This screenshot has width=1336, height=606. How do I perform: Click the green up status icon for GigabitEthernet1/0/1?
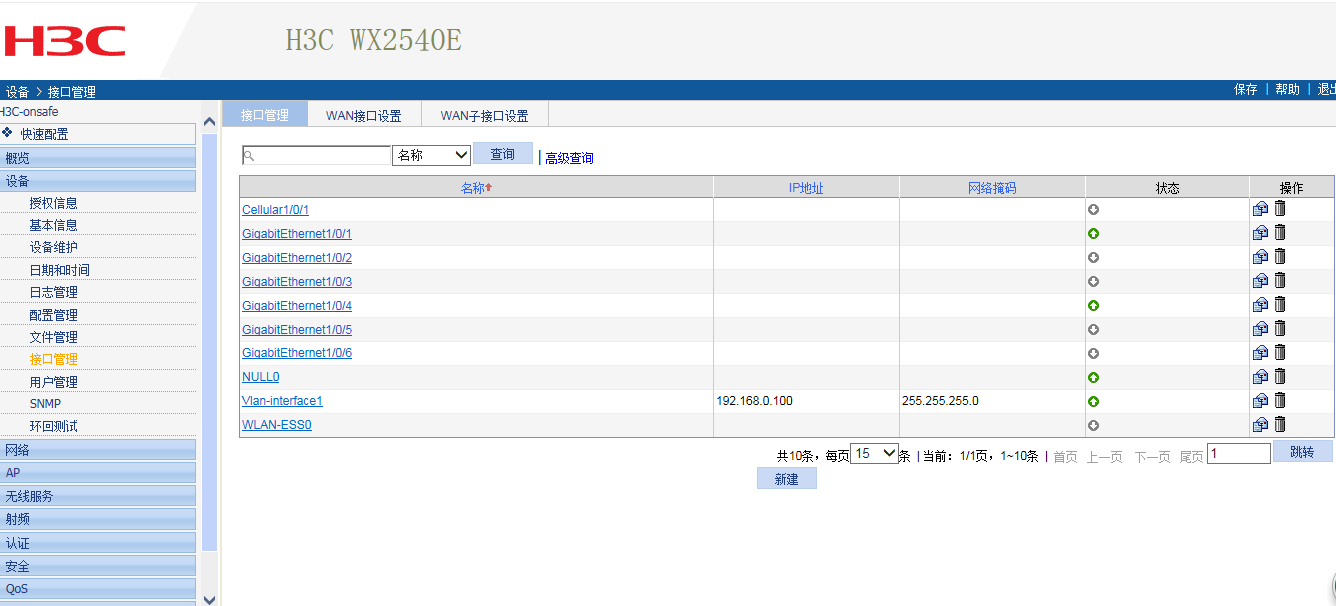1094,234
